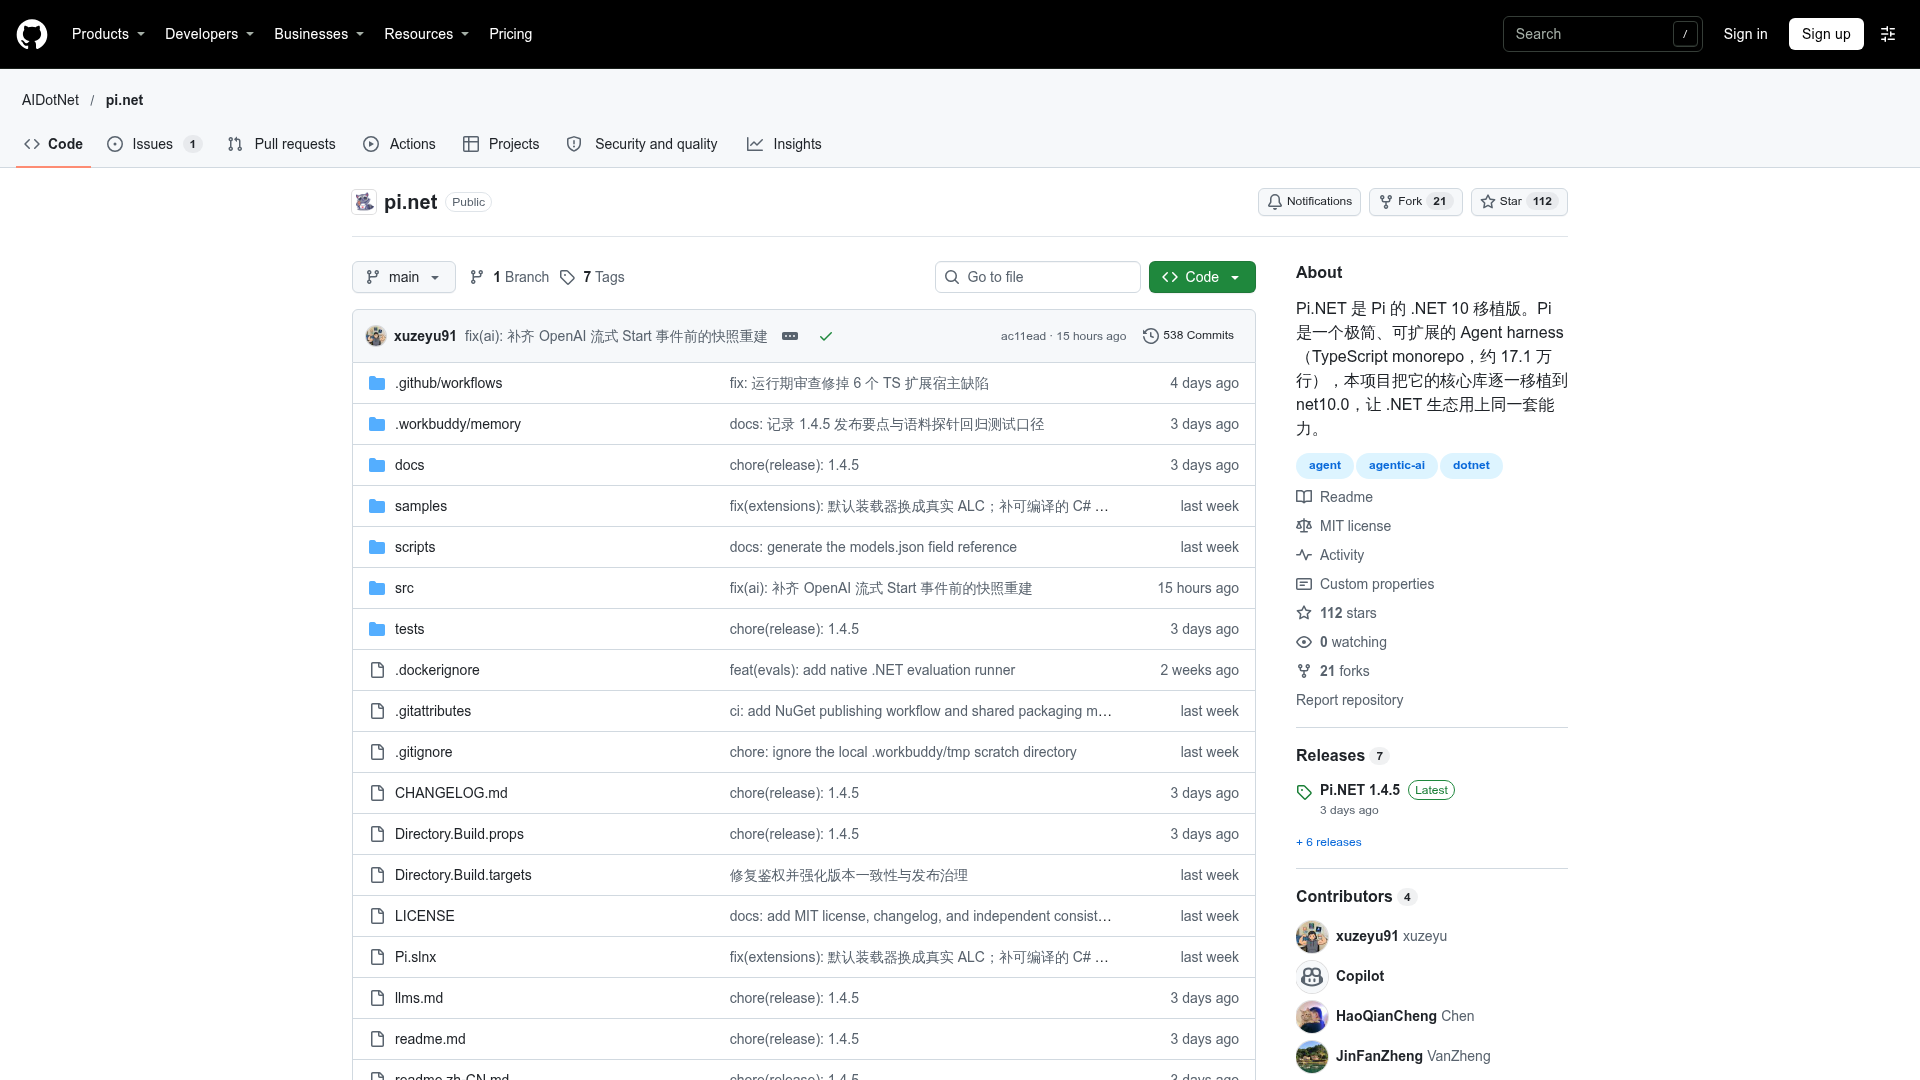Click the green check commit status icon
Screen dimensions: 1920x1080
[x=826, y=336]
